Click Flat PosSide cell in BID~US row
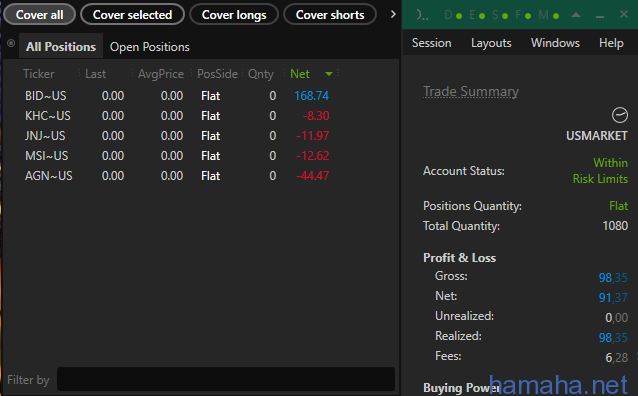638x396 pixels. (x=210, y=96)
